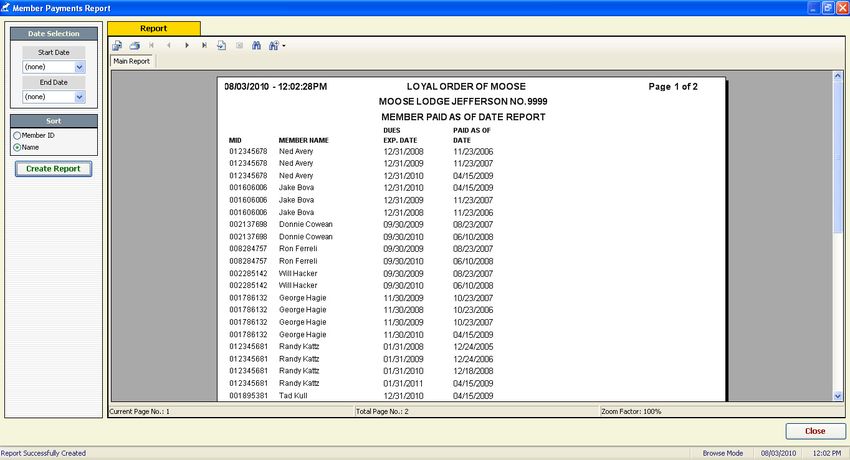This screenshot has width=850, height=460.
Task: Expand the Start Date dropdown
Action: (80, 67)
